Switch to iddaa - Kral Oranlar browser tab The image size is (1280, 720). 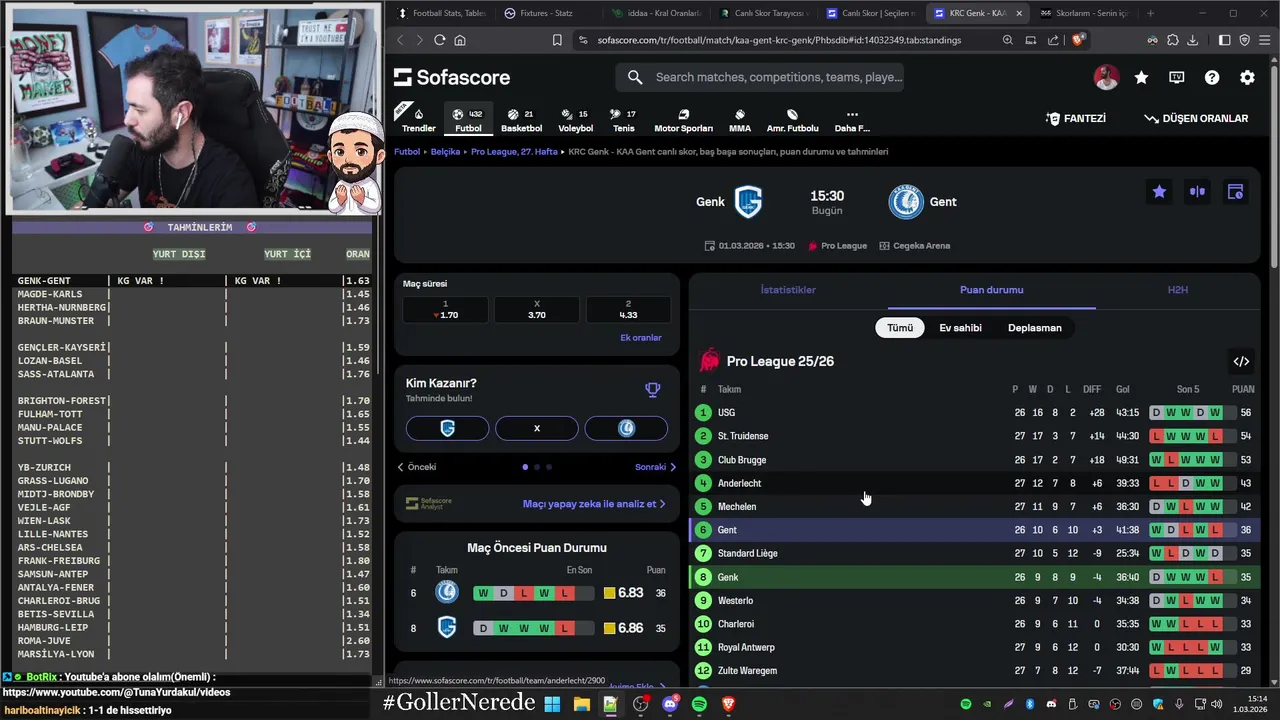pyautogui.click(x=655, y=13)
